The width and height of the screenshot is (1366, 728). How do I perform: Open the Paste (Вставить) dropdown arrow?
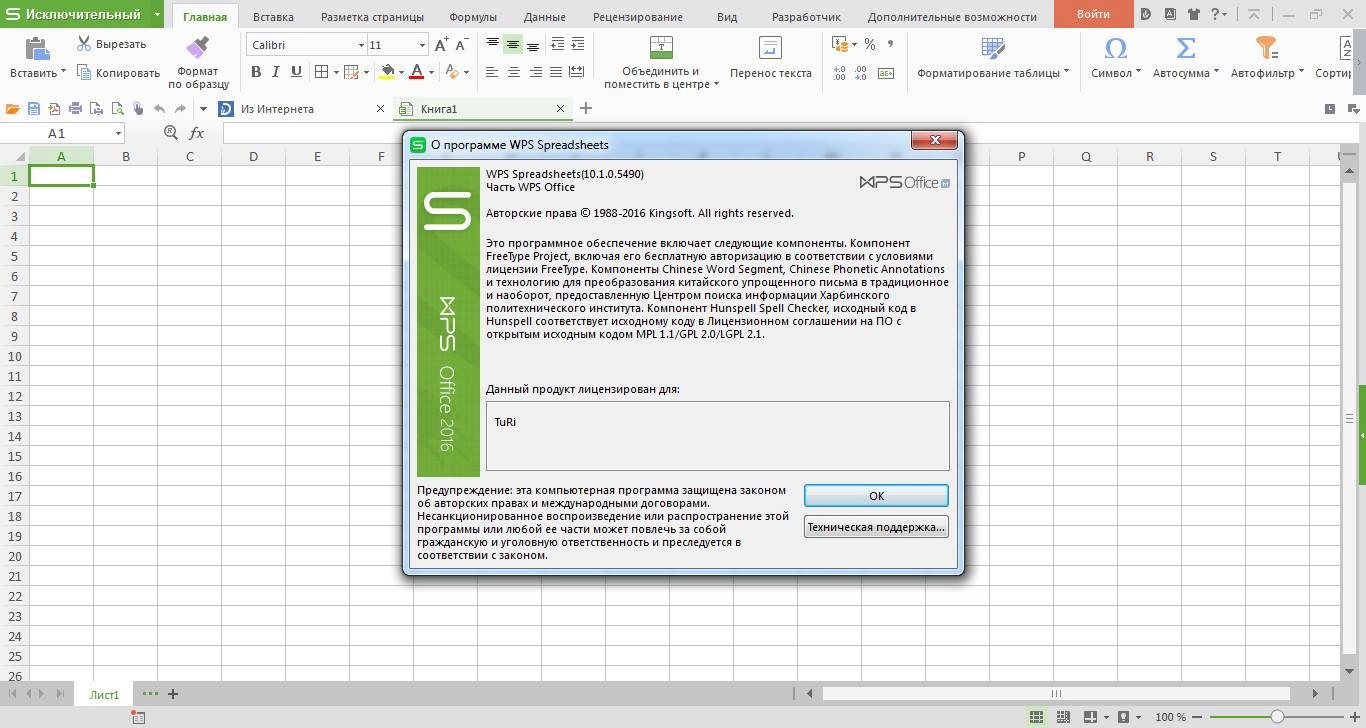(x=63, y=72)
